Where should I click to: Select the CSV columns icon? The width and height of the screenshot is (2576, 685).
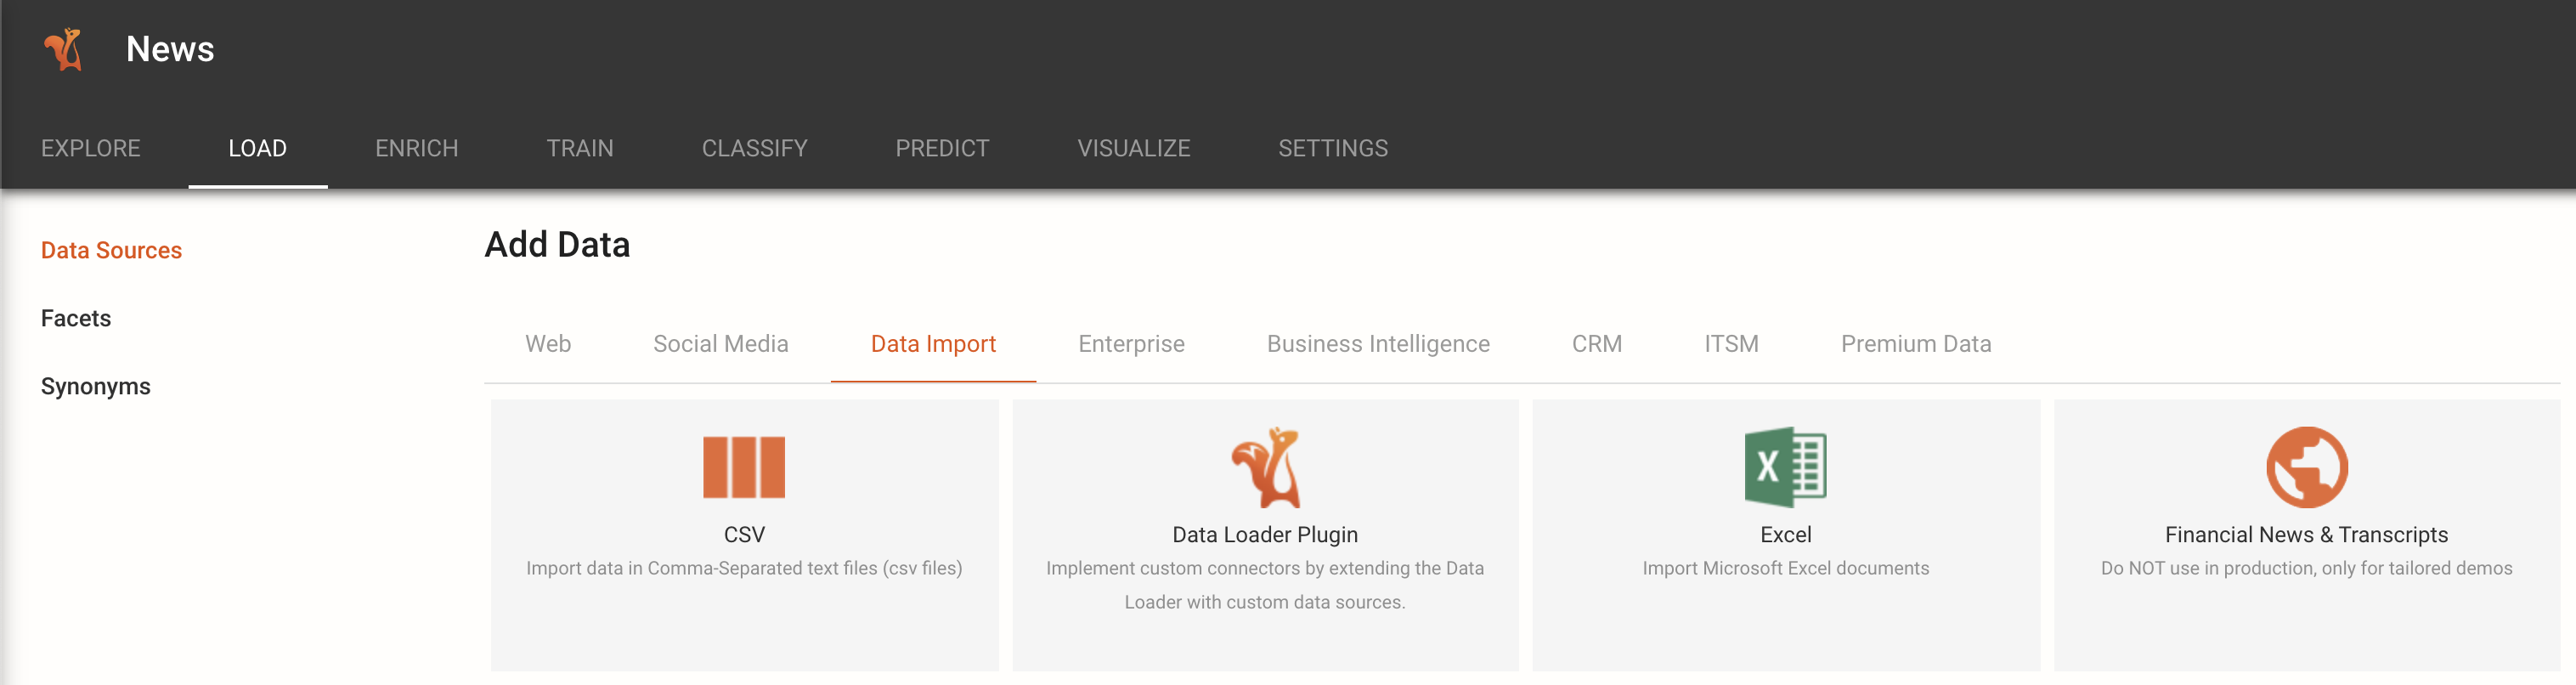click(744, 467)
